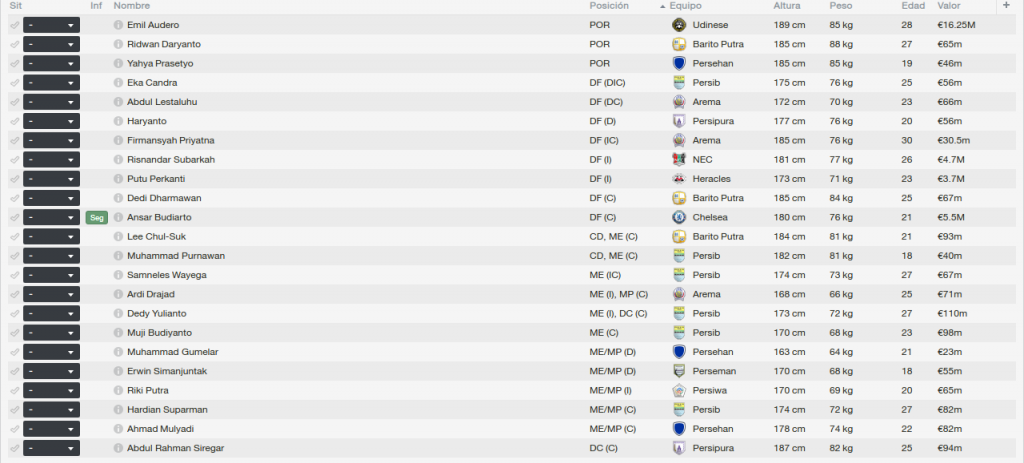Sort the list by the Posición column header
This screenshot has height=463, width=1024.
coord(609,6)
